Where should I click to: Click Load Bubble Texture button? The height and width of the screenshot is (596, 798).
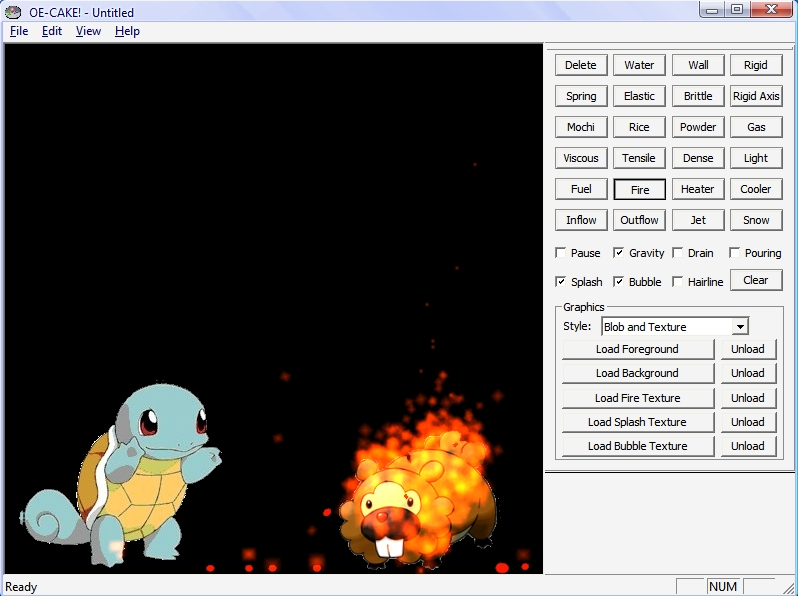click(638, 446)
